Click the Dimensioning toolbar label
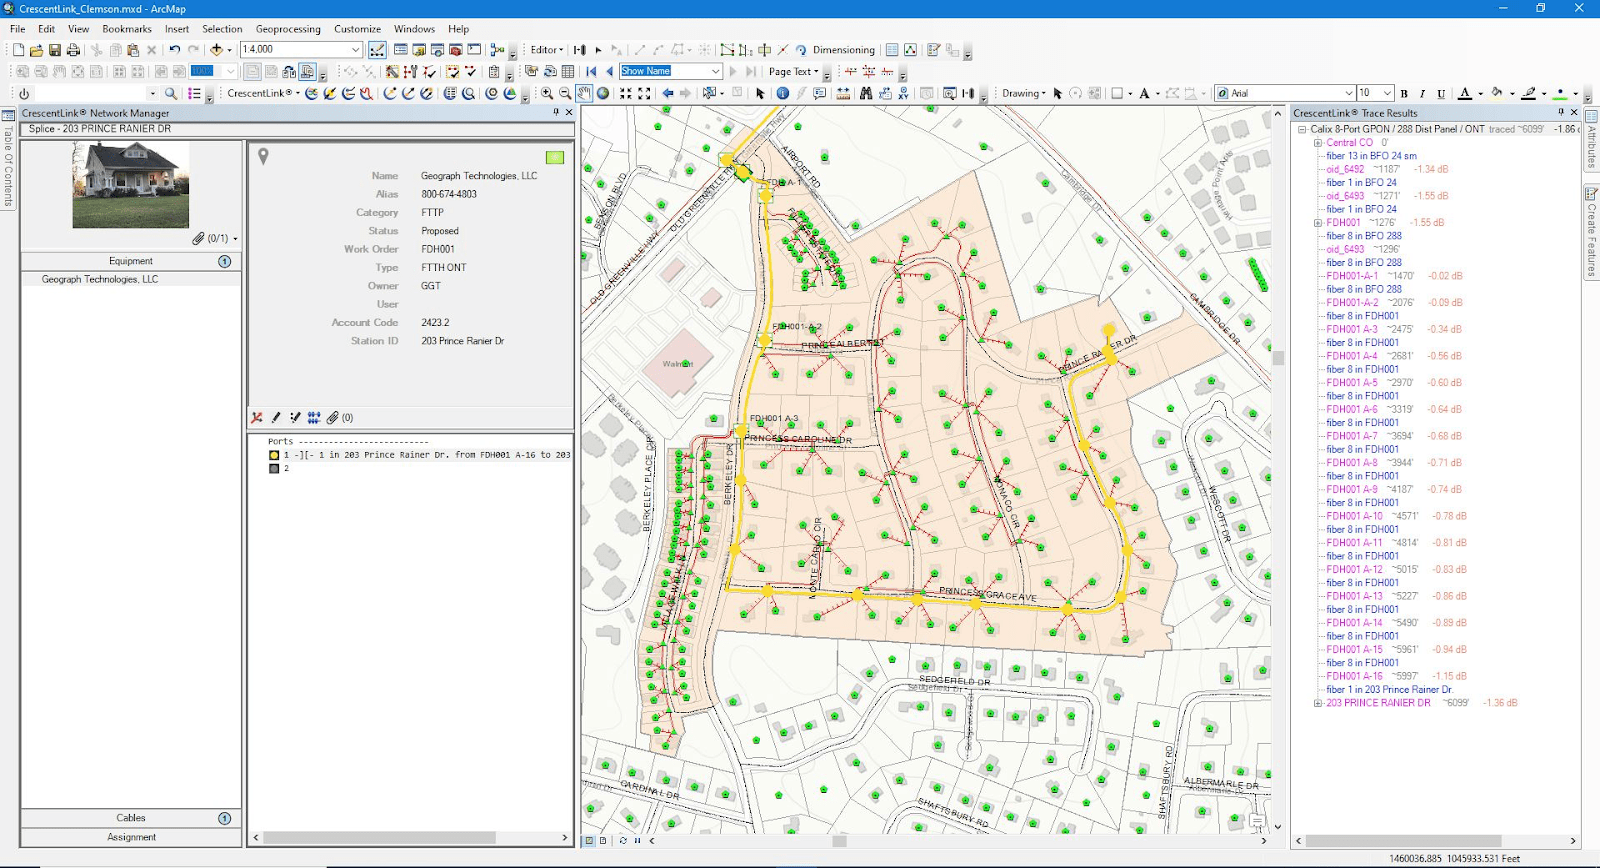This screenshot has width=1600, height=868. 843,50
